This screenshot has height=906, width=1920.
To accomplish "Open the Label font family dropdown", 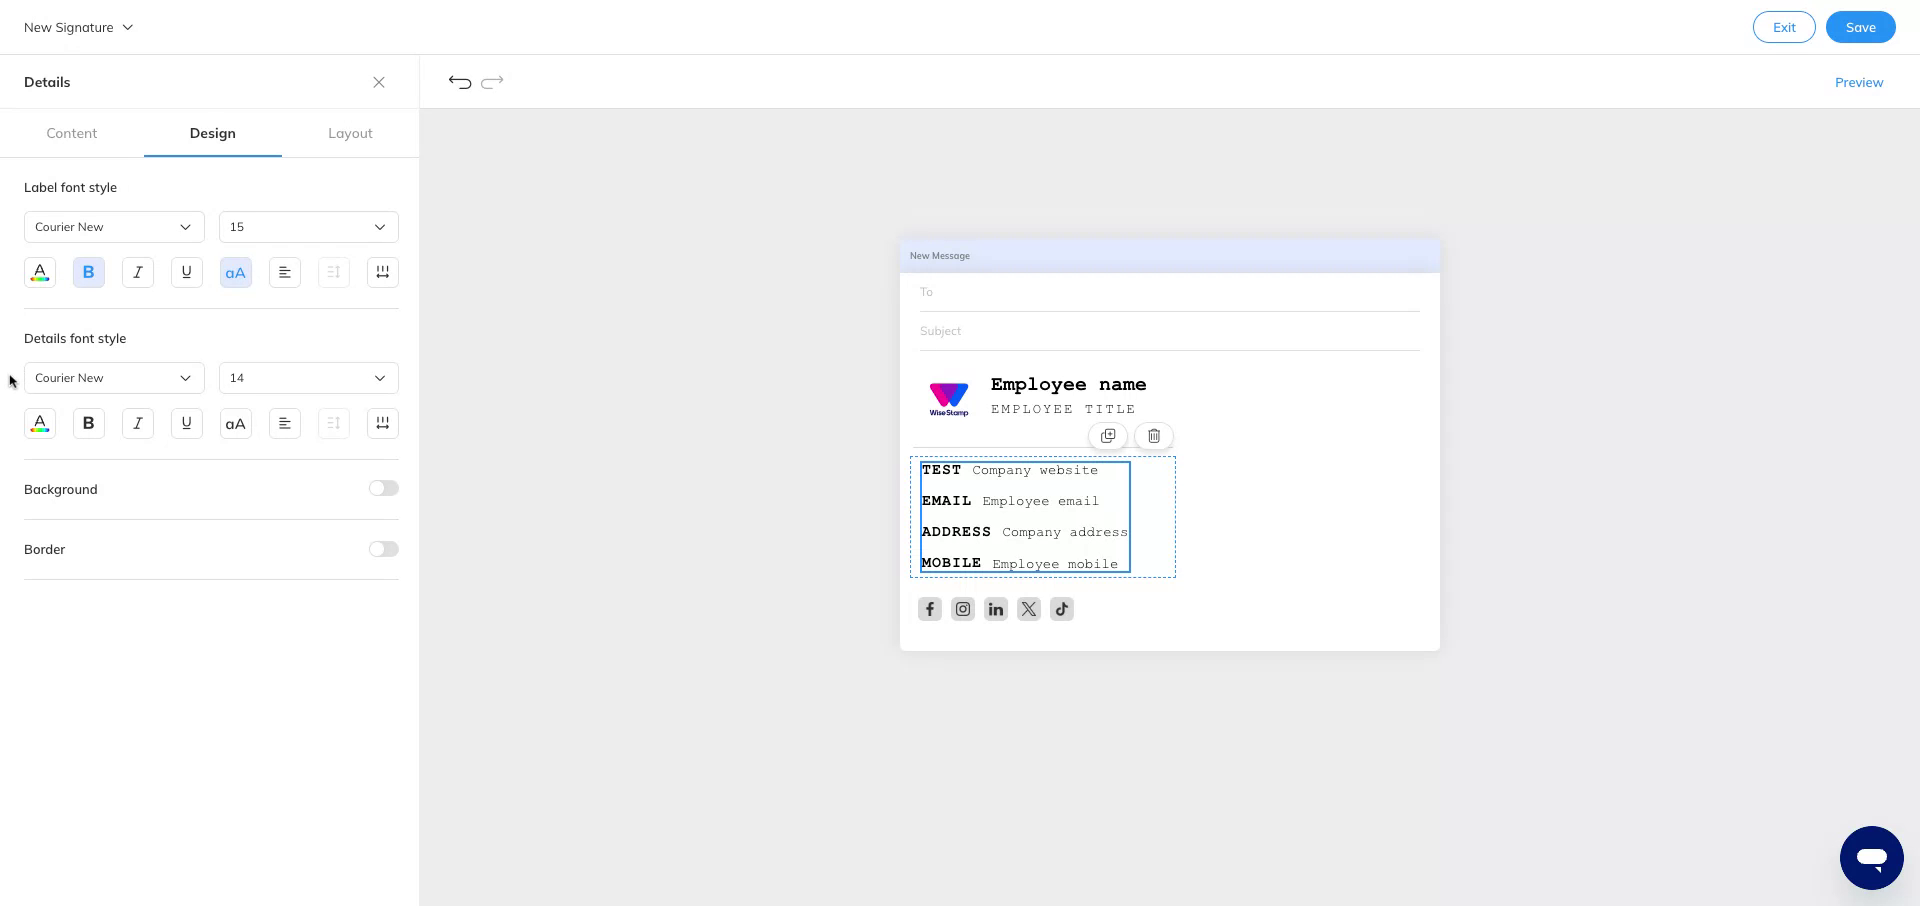I will [114, 227].
